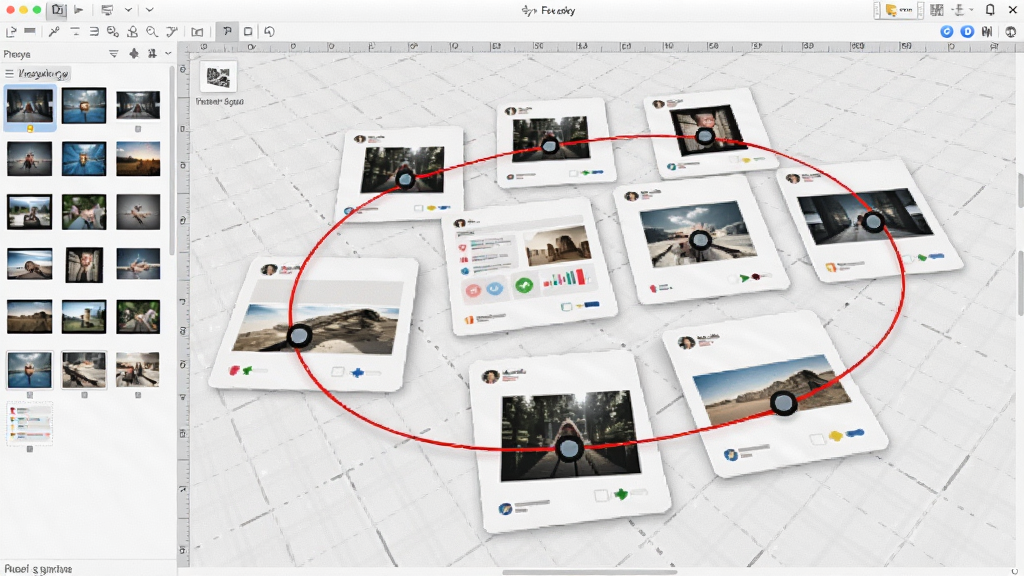Viewport: 1024px width, 576px height.
Task: Toggle the checkbox on the center dashboard card
Action: [566, 306]
